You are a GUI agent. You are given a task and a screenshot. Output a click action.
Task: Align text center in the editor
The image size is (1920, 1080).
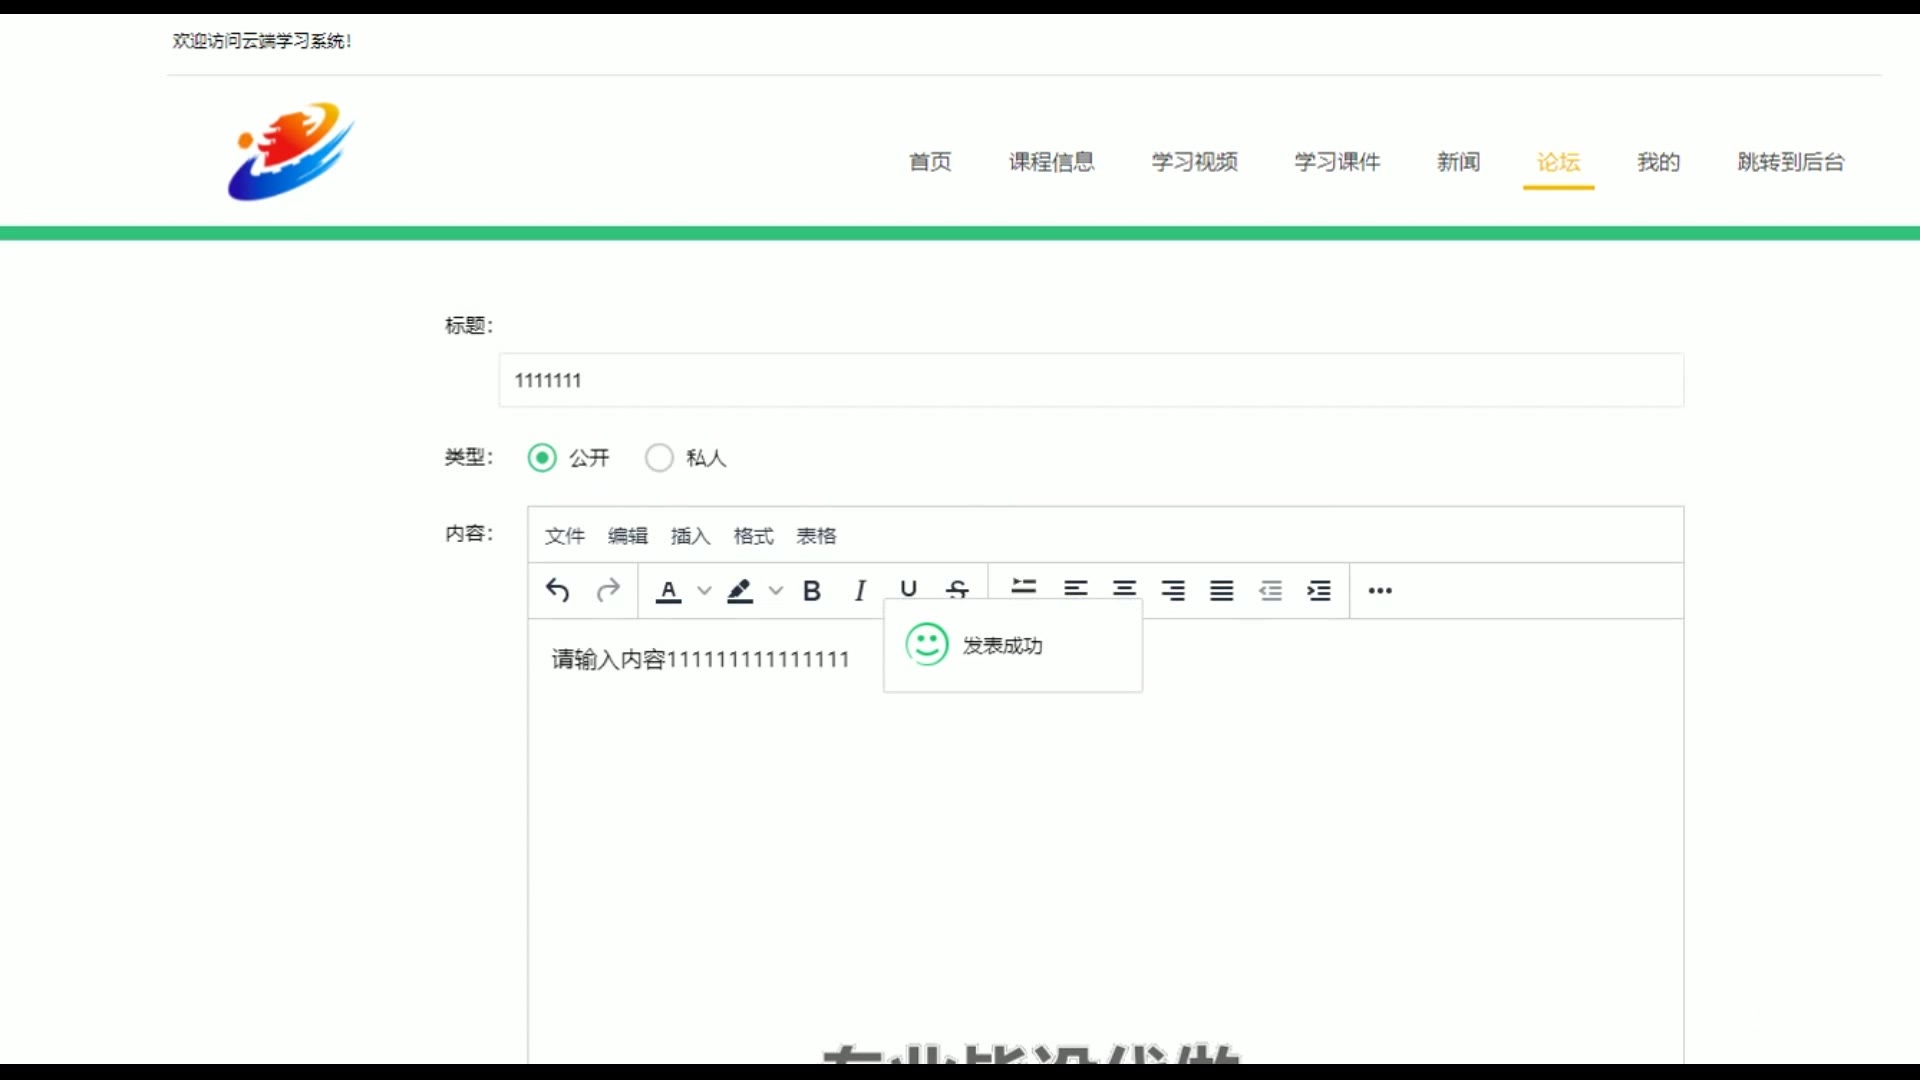tap(1124, 590)
